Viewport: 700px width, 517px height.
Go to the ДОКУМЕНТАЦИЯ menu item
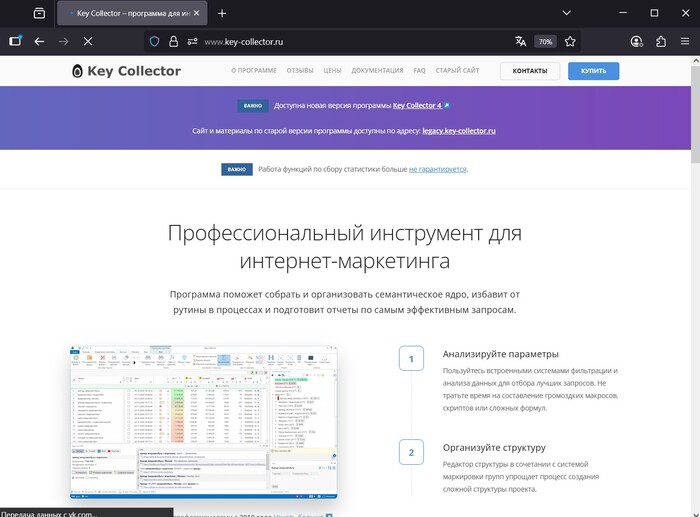pos(377,71)
